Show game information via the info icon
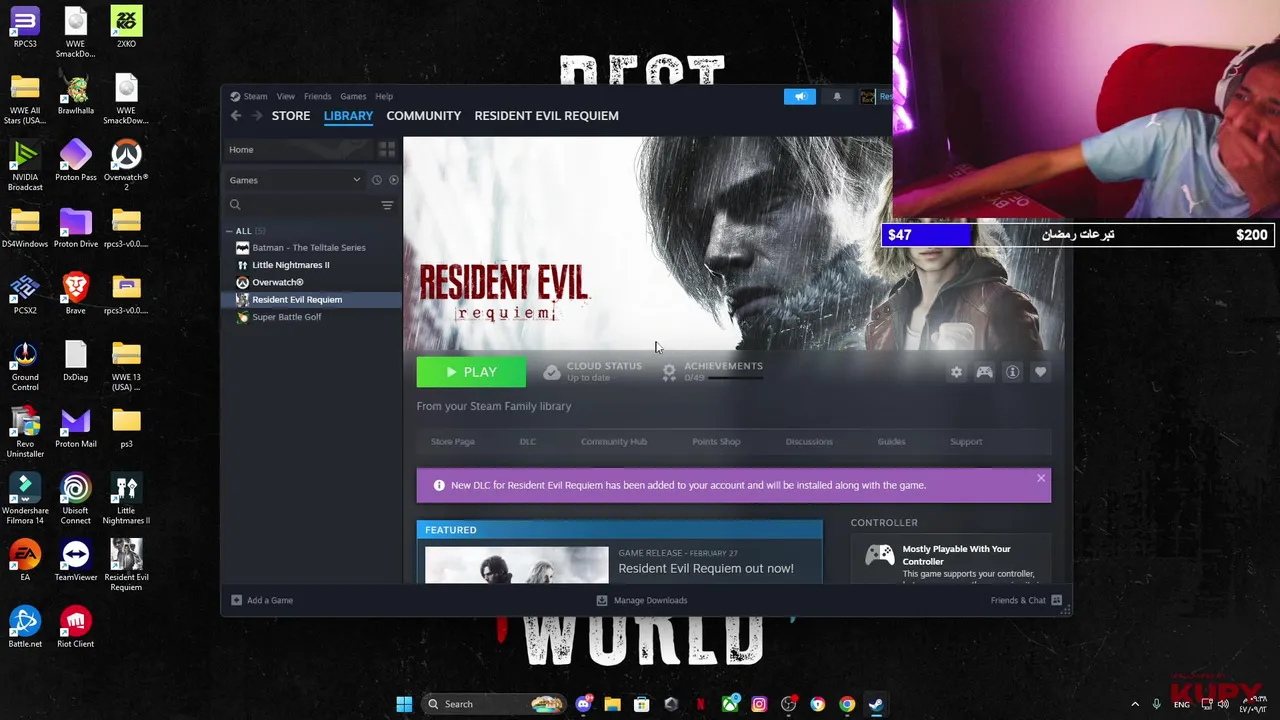This screenshot has height=720, width=1280. pyautogui.click(x=1013, y=372)
